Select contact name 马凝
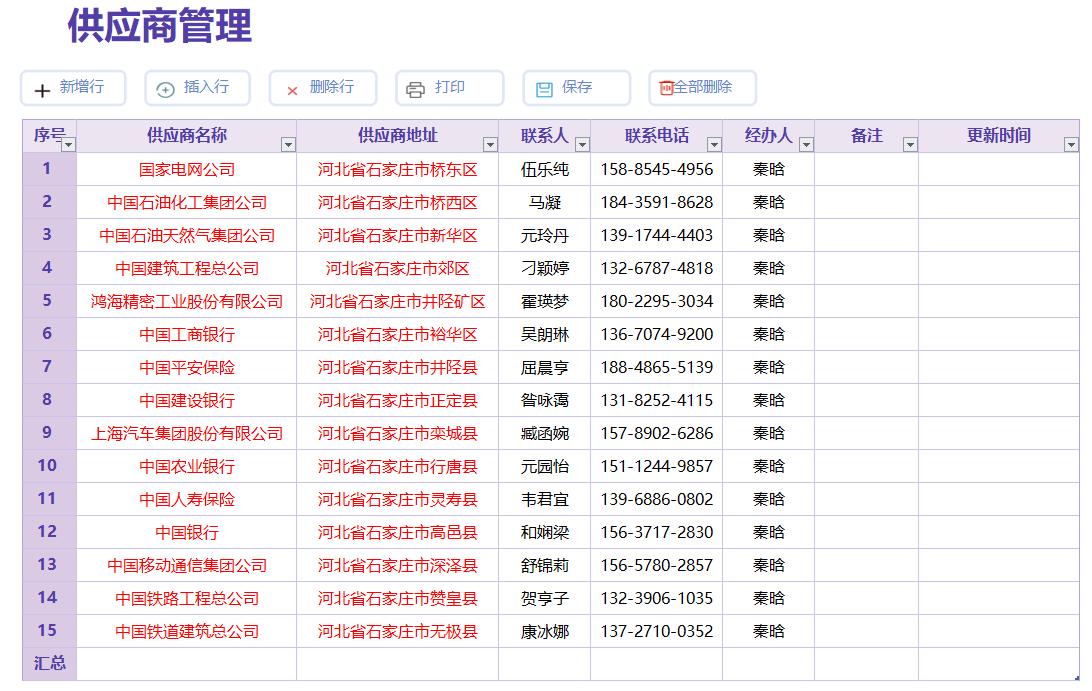1092x691 pixels. (545, 203)
